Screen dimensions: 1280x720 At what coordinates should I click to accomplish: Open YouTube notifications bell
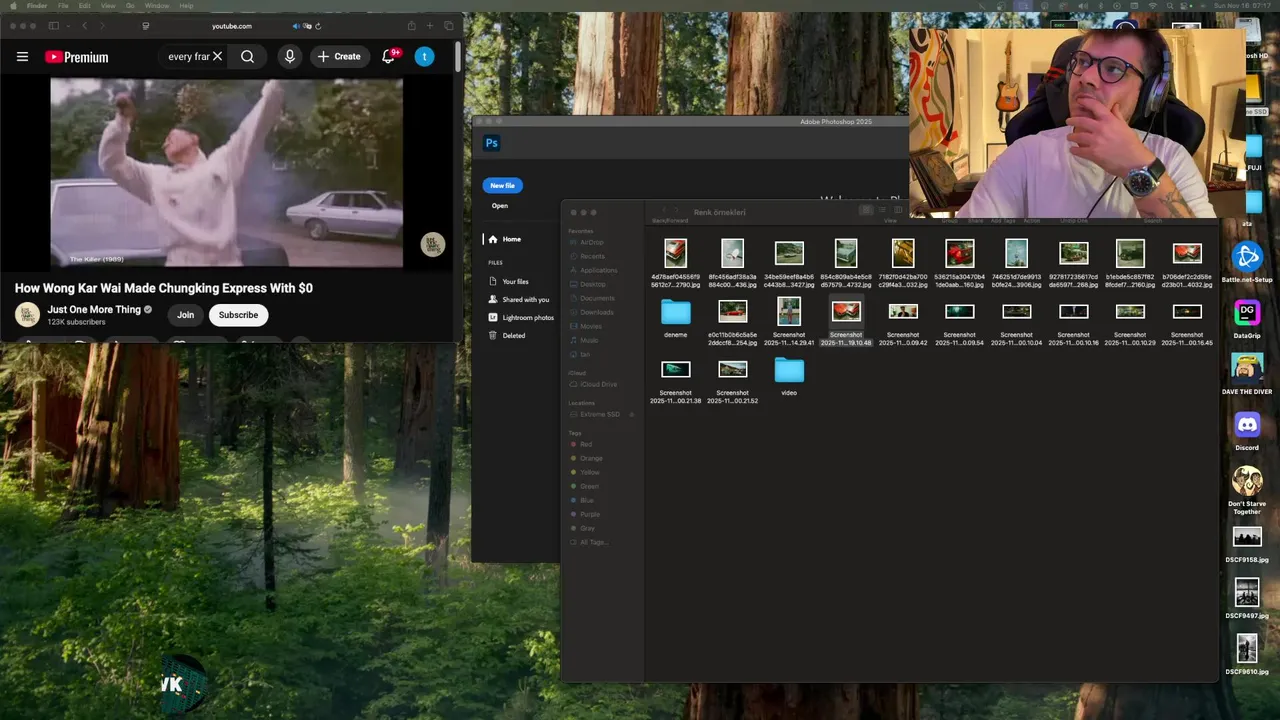coord(389,57)
